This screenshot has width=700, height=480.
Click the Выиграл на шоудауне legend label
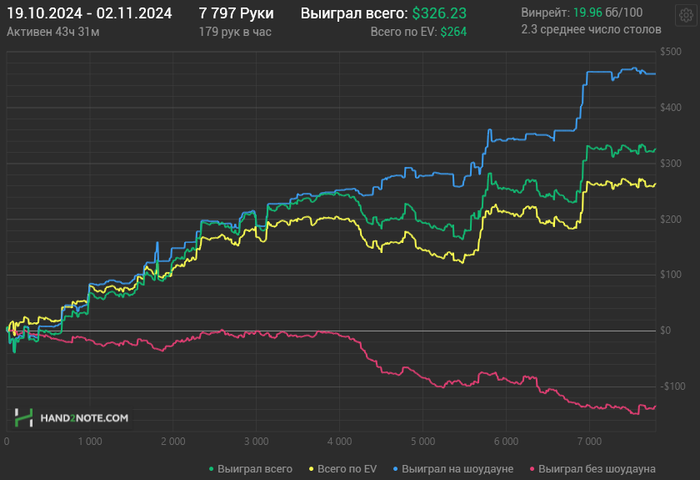coord(458,469)
